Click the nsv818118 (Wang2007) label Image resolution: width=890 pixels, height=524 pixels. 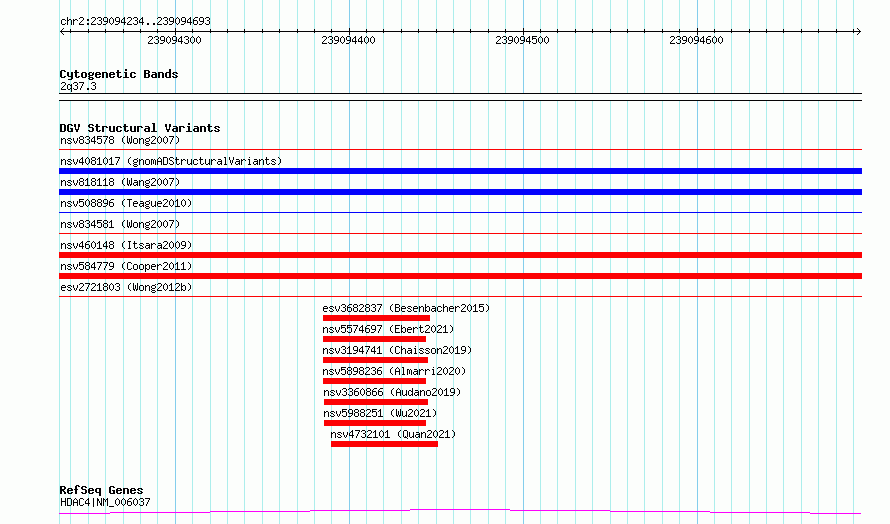(120, 182)
